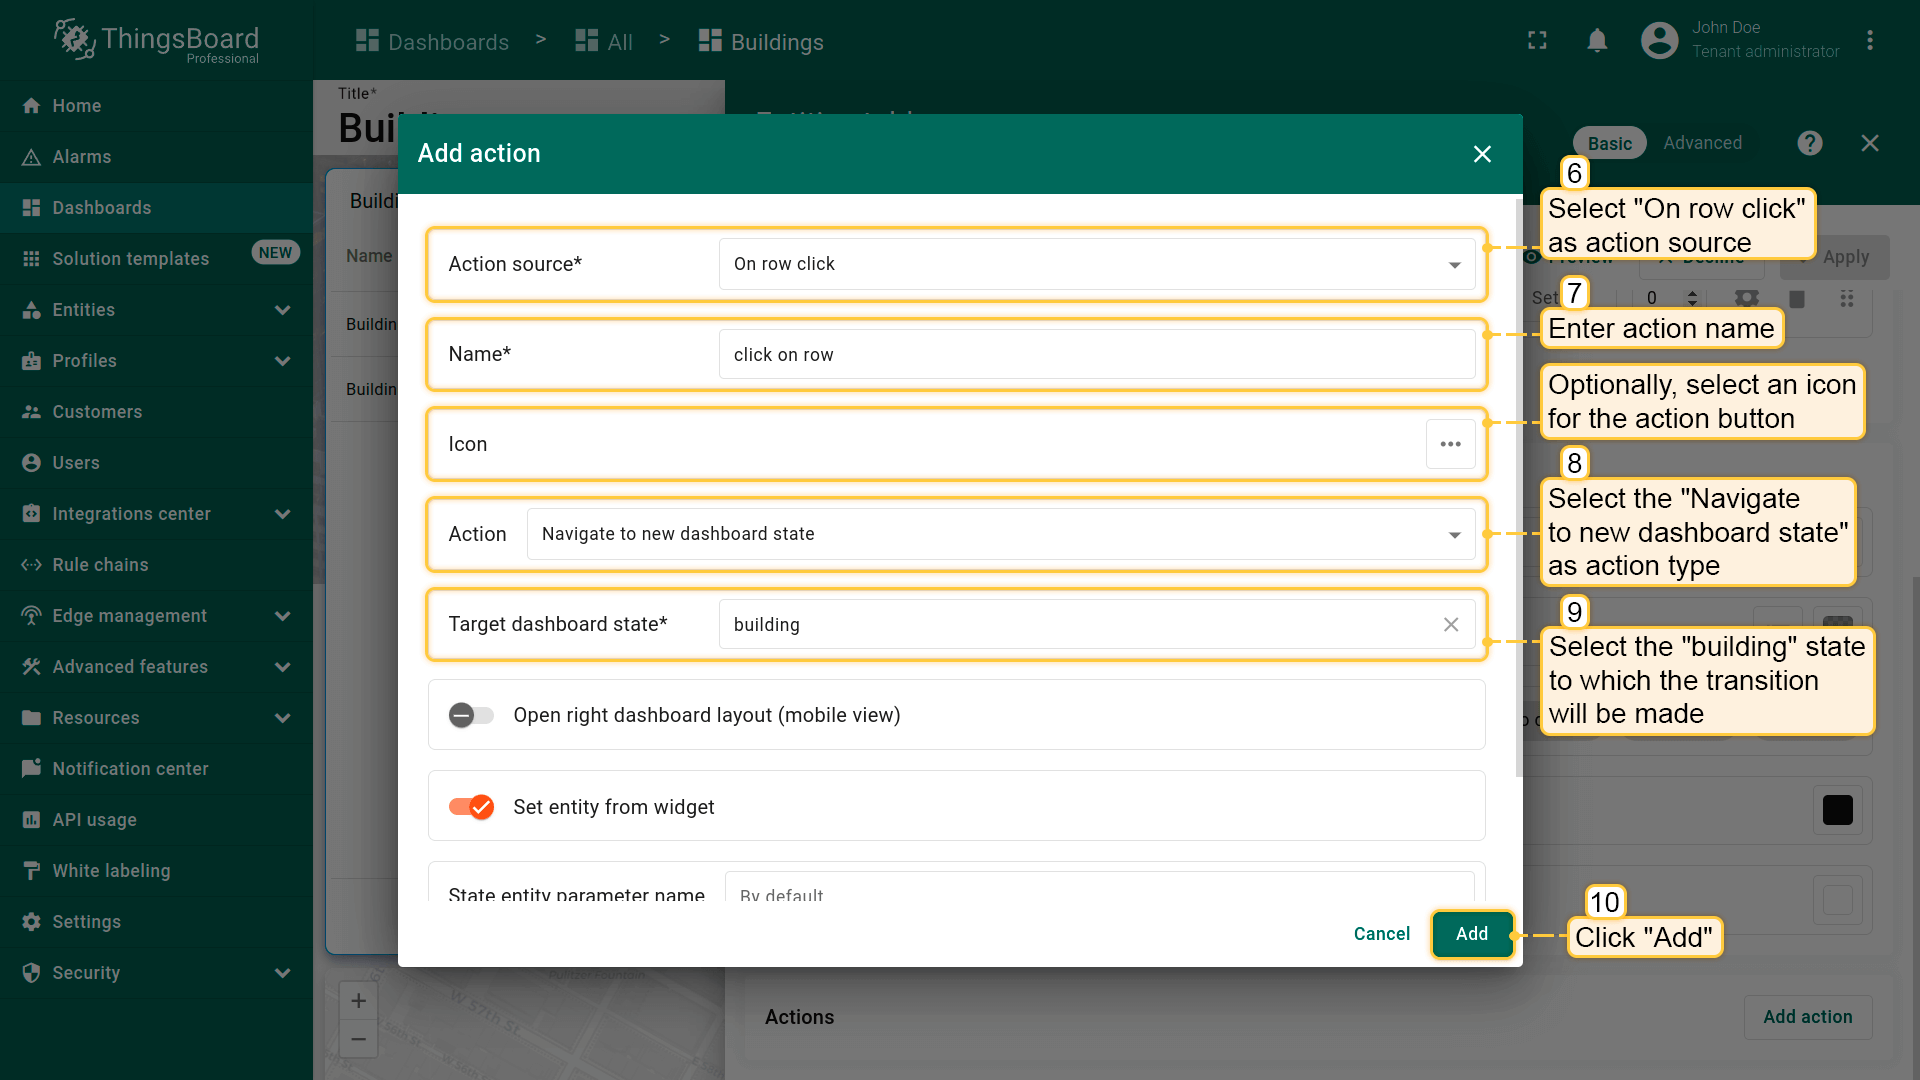The height and width of the screenshot is (1080, 1920).
Task: Open Alarms in the sidebar menu
Action: pyautogui.click(x=82, y=157)
